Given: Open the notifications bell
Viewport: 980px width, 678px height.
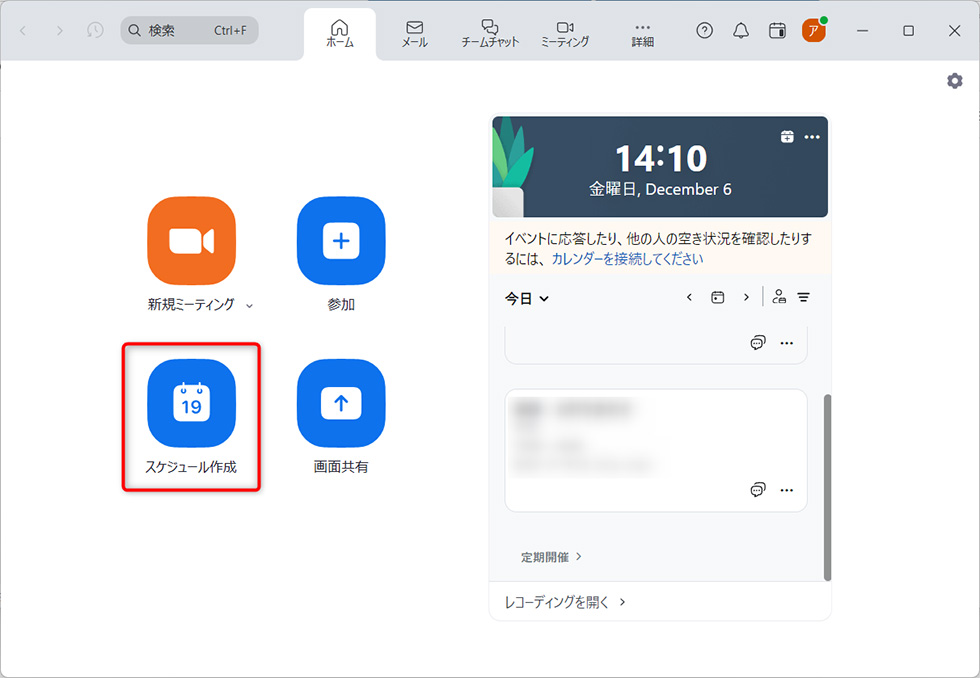Looking at the screenshot, I should tap(741, 30).
